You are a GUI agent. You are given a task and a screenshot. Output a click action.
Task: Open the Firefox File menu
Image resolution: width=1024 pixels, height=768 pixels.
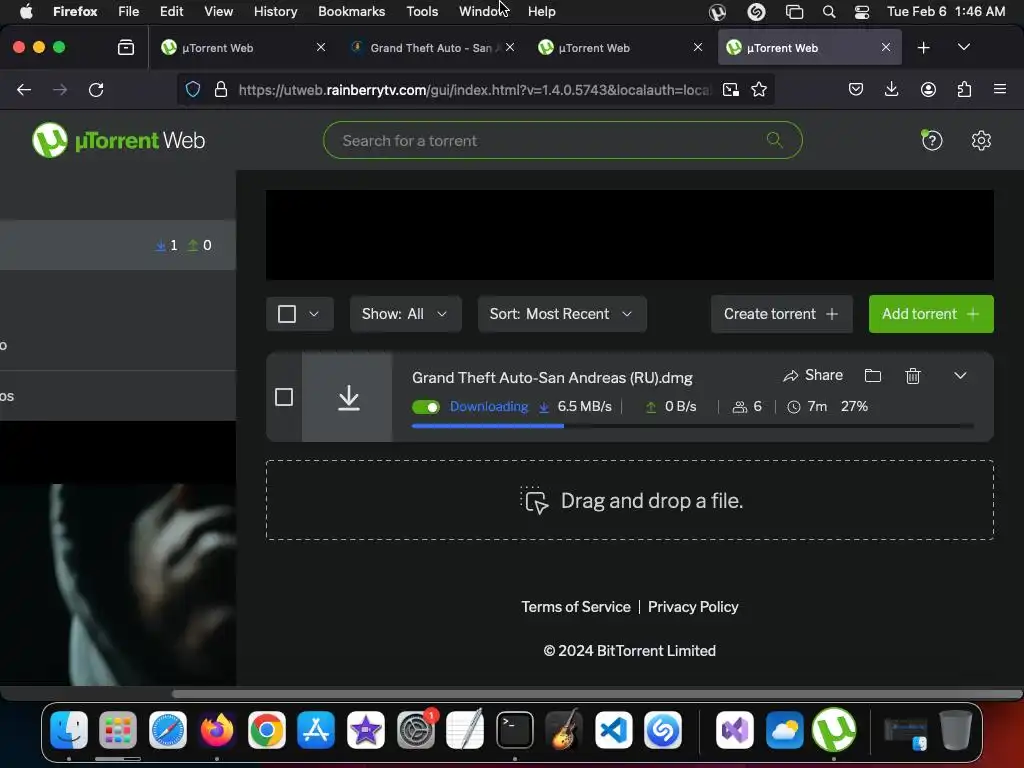129,11
